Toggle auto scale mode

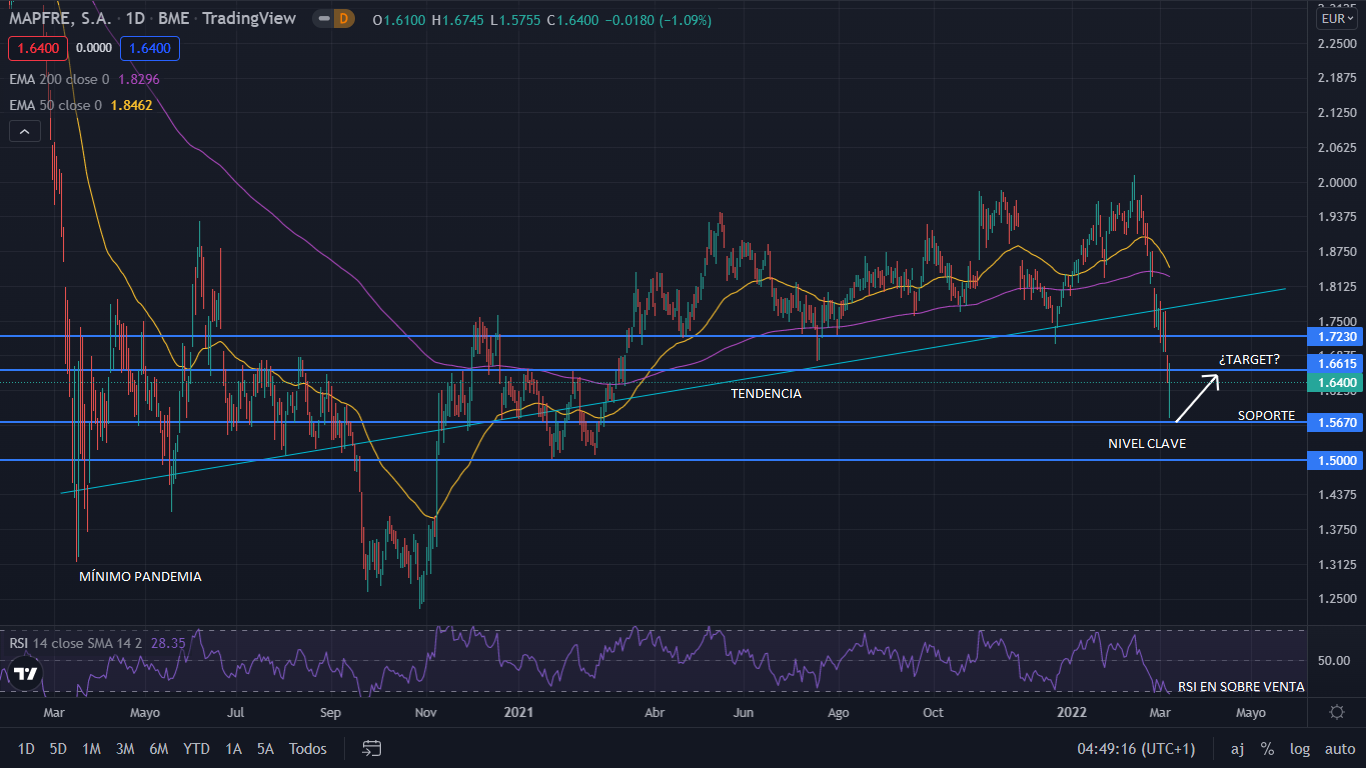point(1339,748)
